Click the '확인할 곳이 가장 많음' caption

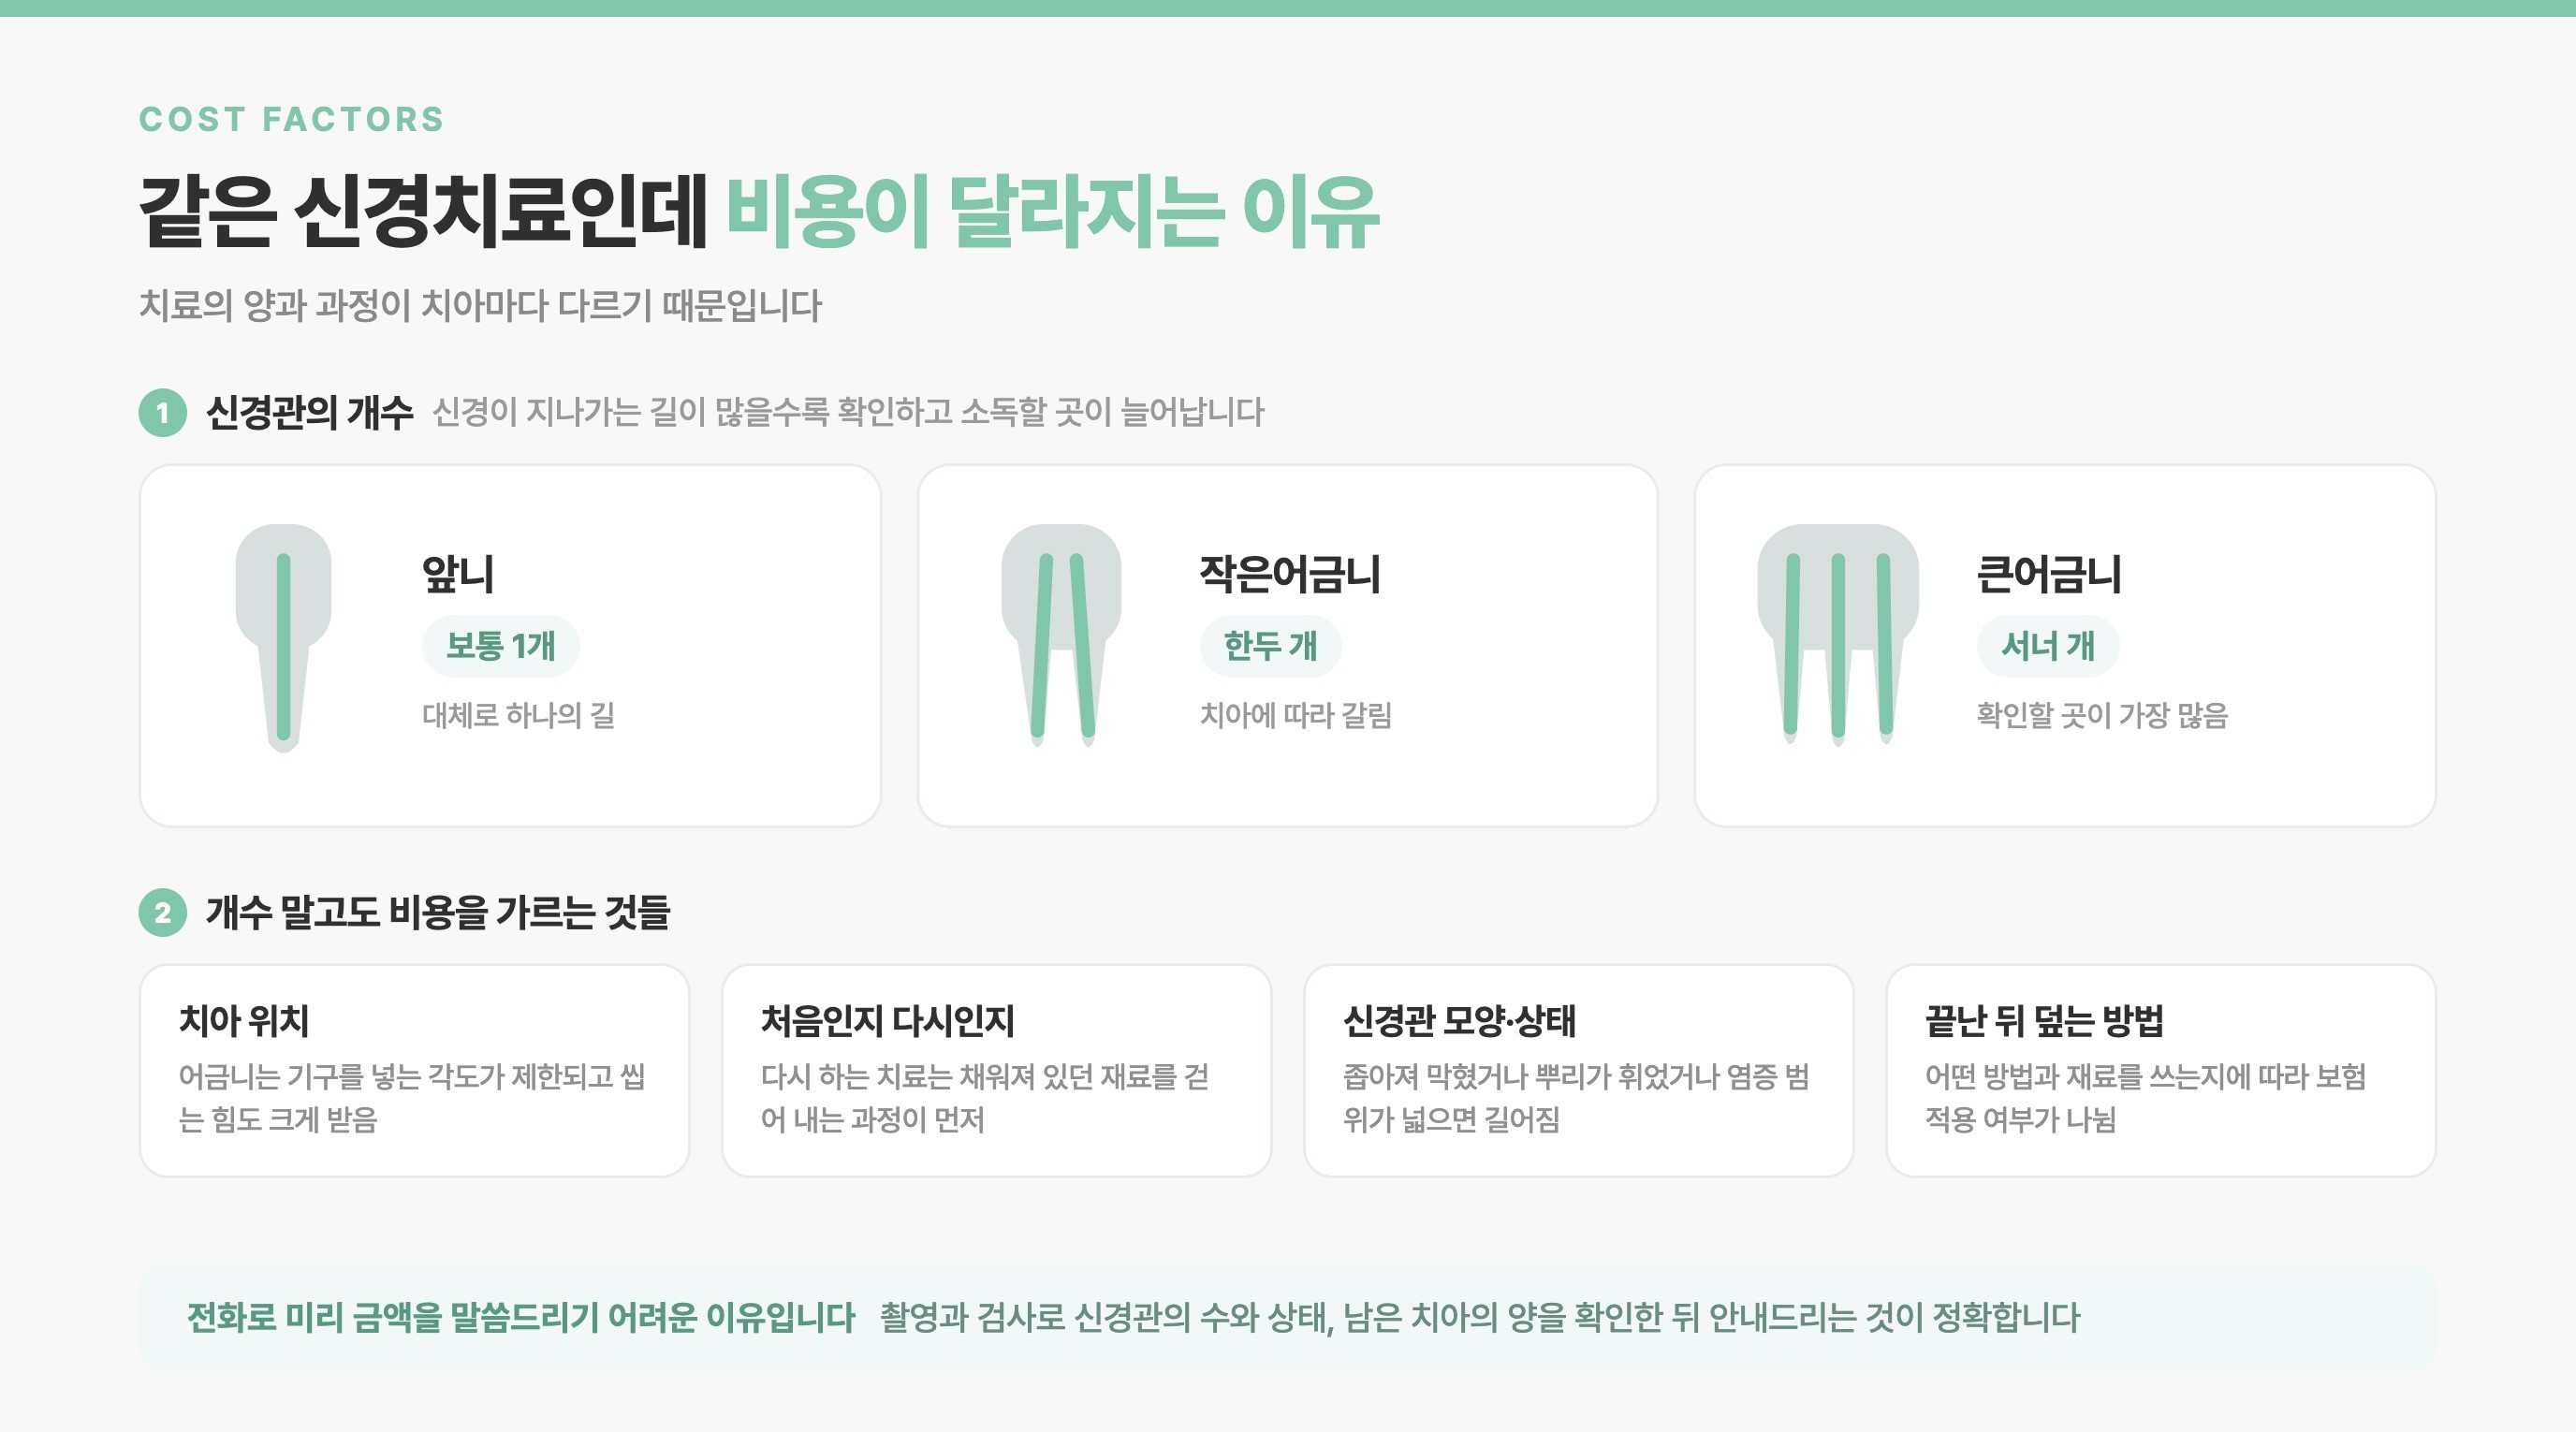point(2102,715)
